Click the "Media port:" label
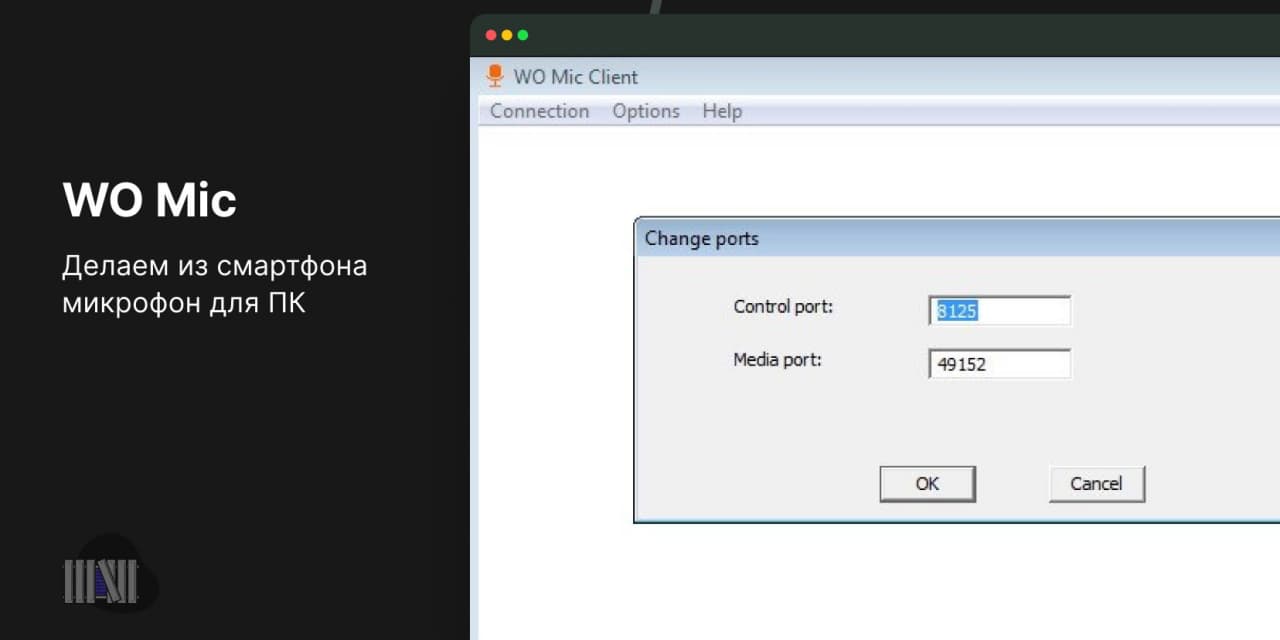Image resolution: width=1280 pixels, height=640 pixels. 777,360
